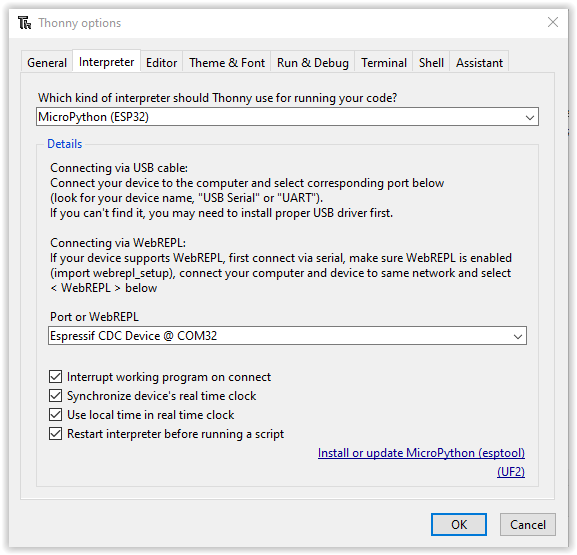Go to the Run & Debug tab
The width and height of the screenshot is (577, 555).
pos(312,63)
